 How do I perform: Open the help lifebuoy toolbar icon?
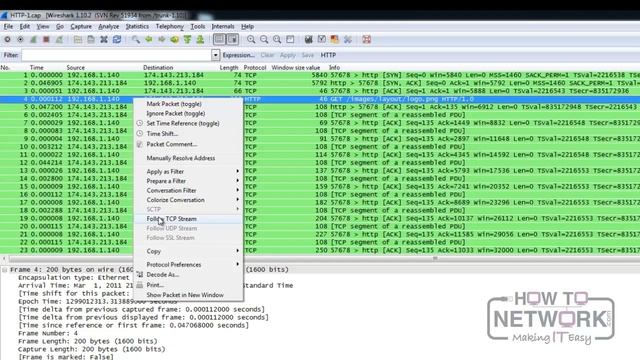point(367,40)
